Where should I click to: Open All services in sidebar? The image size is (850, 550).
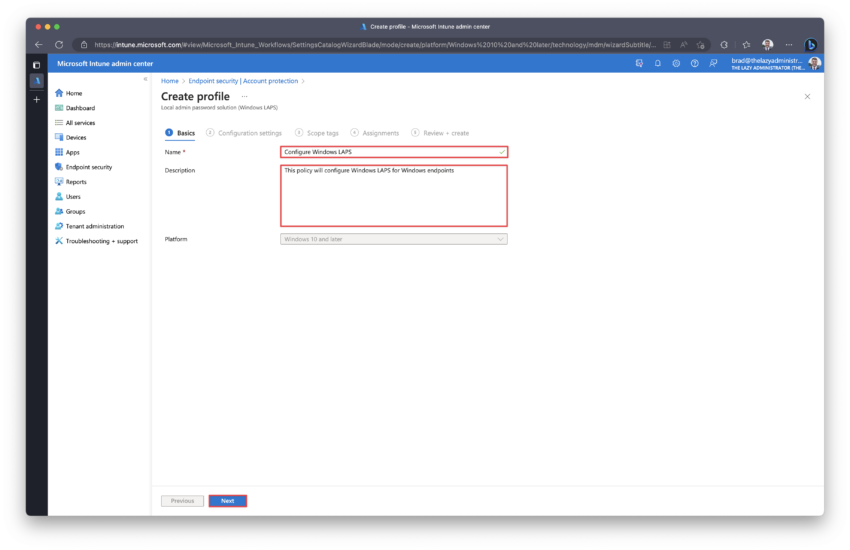[x=75, y=122]
